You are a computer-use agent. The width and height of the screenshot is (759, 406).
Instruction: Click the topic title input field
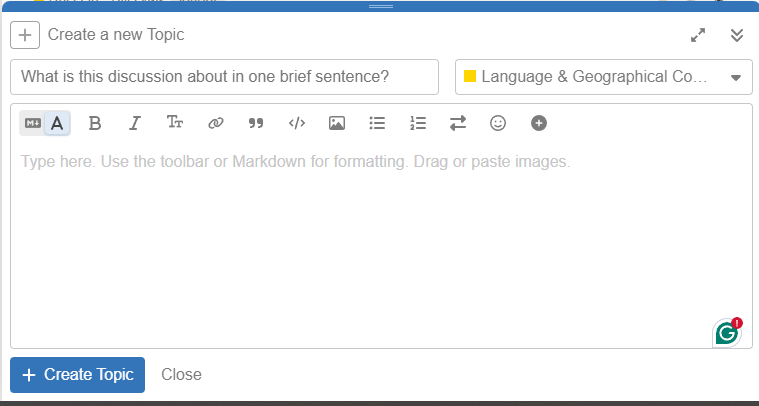[224, 77]
